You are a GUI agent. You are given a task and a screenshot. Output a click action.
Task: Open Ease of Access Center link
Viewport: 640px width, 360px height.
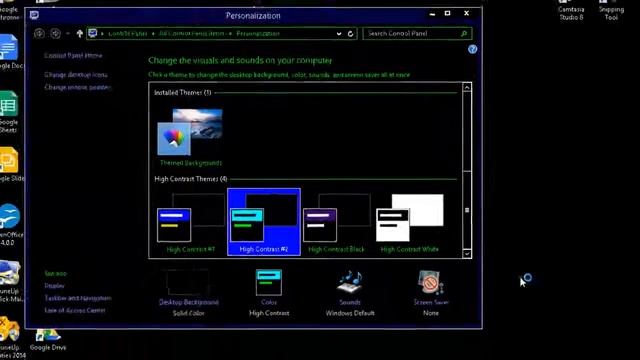click(75, 310)
